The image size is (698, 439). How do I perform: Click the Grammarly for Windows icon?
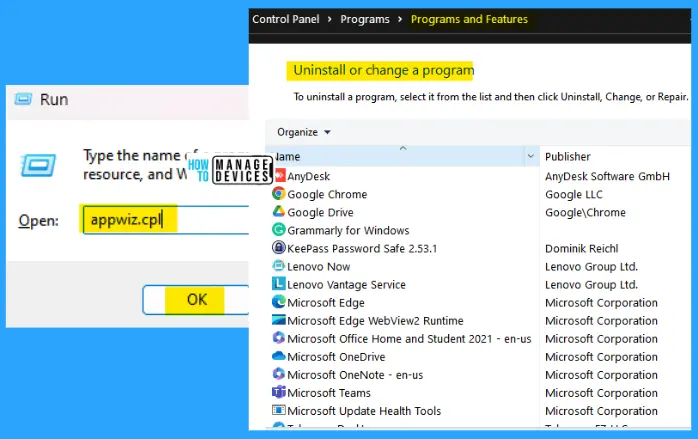[x=279, y=230]
